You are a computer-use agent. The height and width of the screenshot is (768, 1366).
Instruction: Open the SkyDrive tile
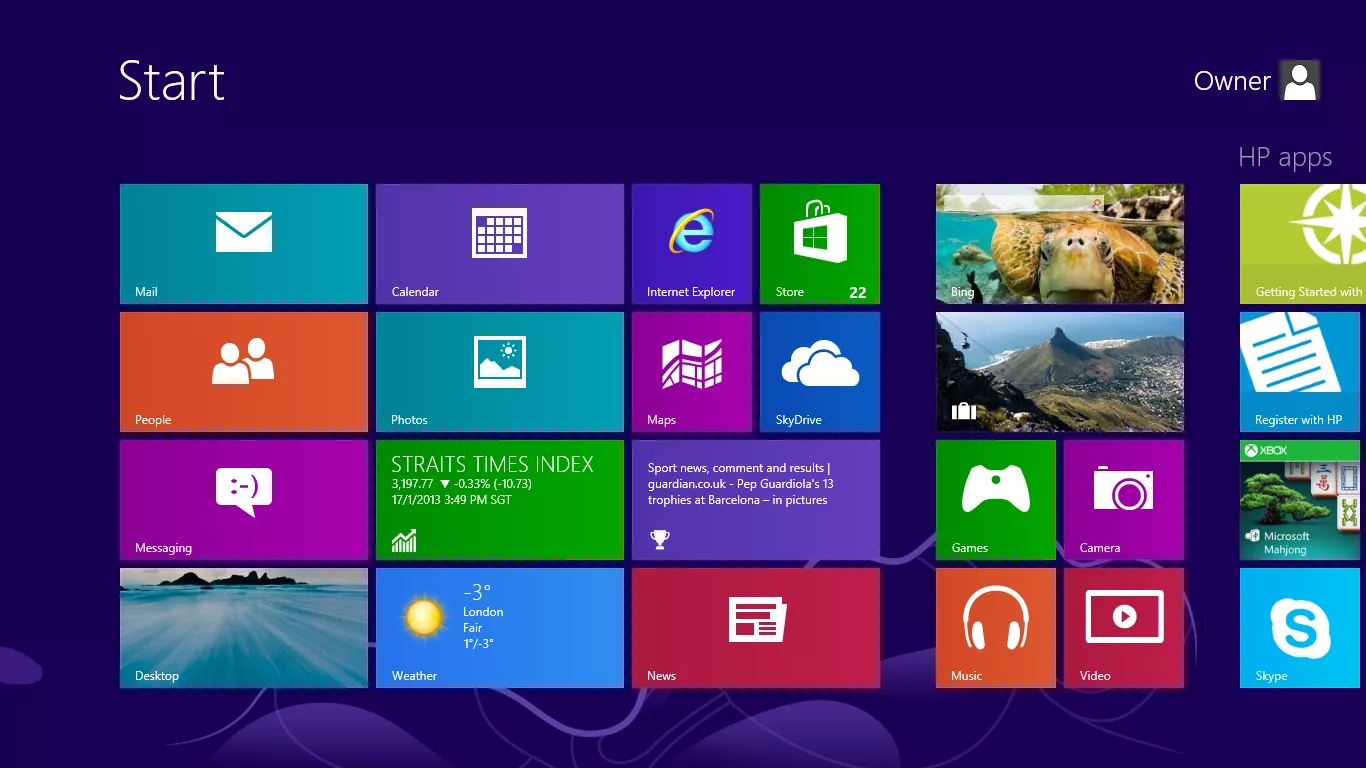820,372
